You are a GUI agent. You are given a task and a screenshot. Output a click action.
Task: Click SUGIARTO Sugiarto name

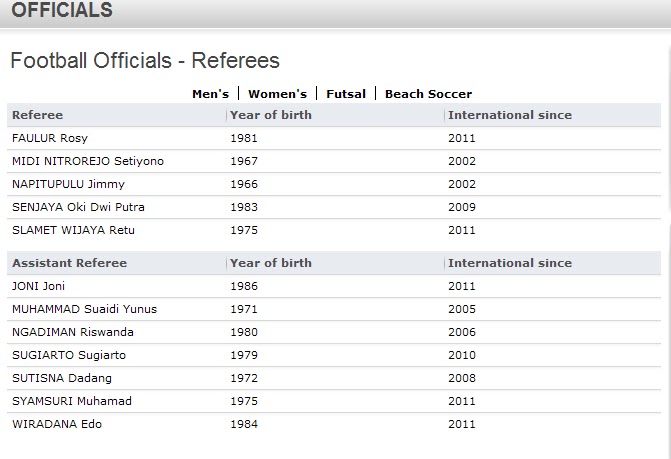click(x=69, y=355)
